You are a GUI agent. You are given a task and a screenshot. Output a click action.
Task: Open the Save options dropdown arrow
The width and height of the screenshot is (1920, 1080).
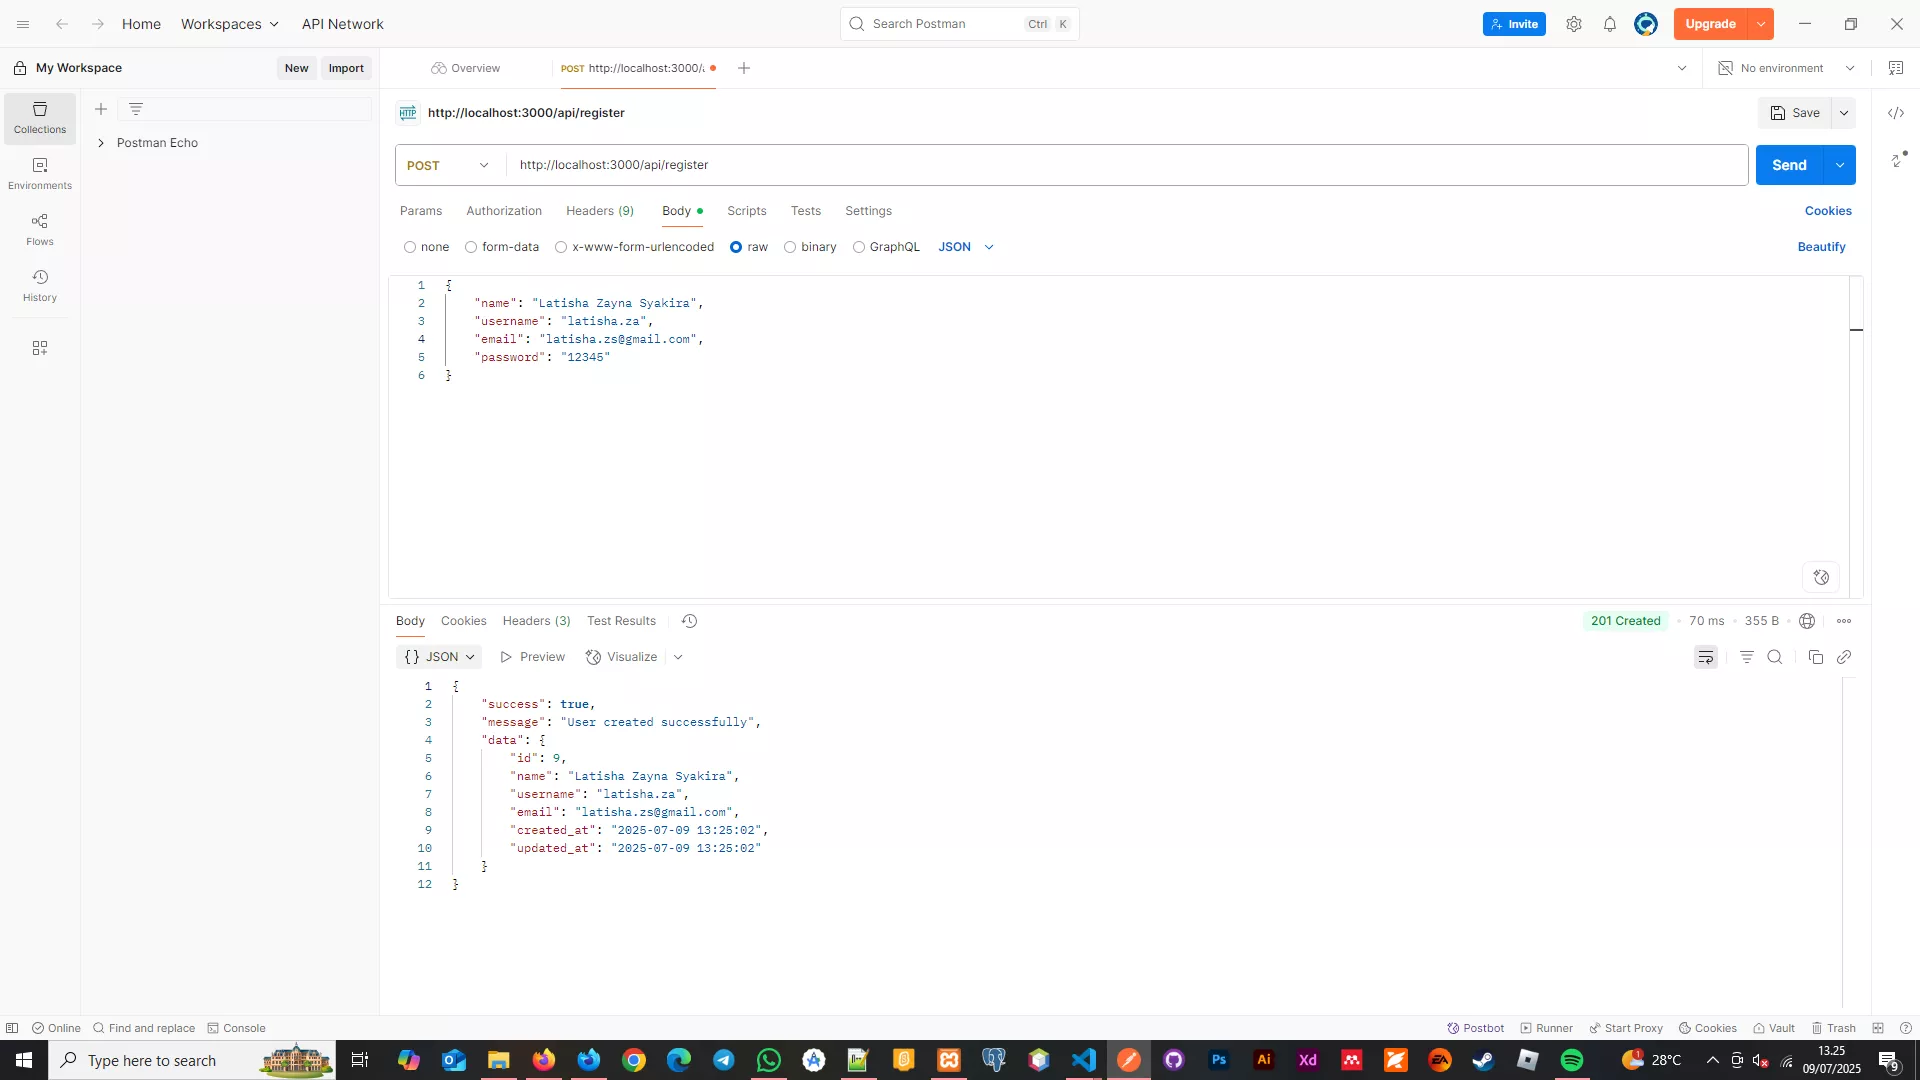pos(1844,113)
